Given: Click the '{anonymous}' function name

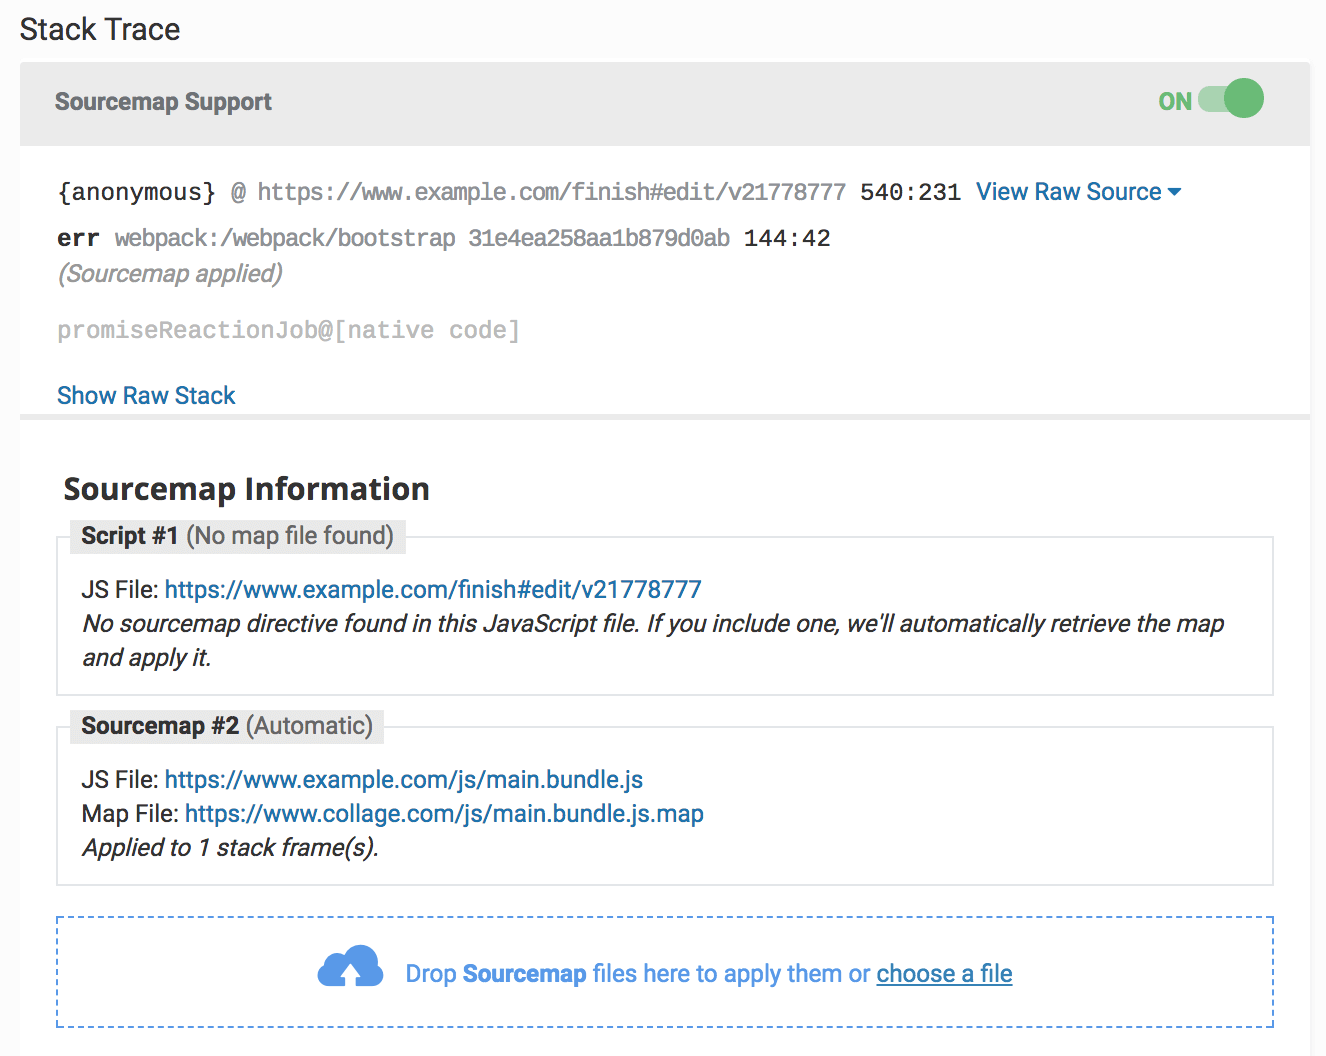Looking at the screenshot, I should [x=136, y=192].
